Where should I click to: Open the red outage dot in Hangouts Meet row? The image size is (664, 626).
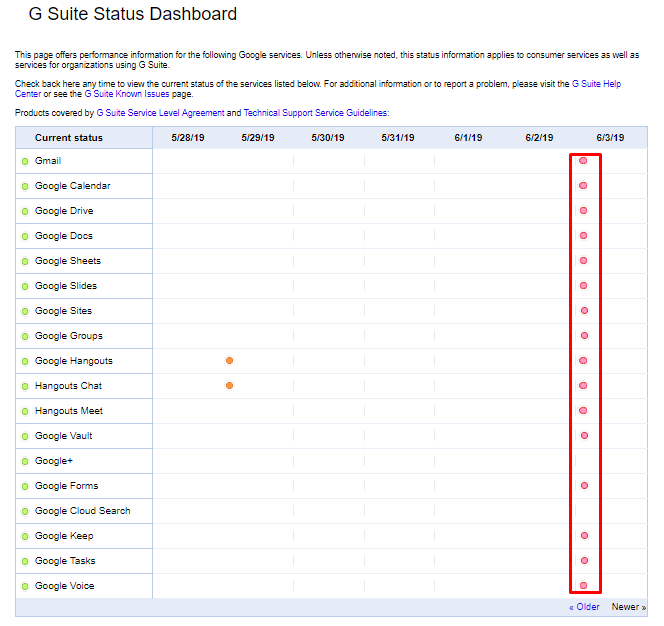point(584,410)
